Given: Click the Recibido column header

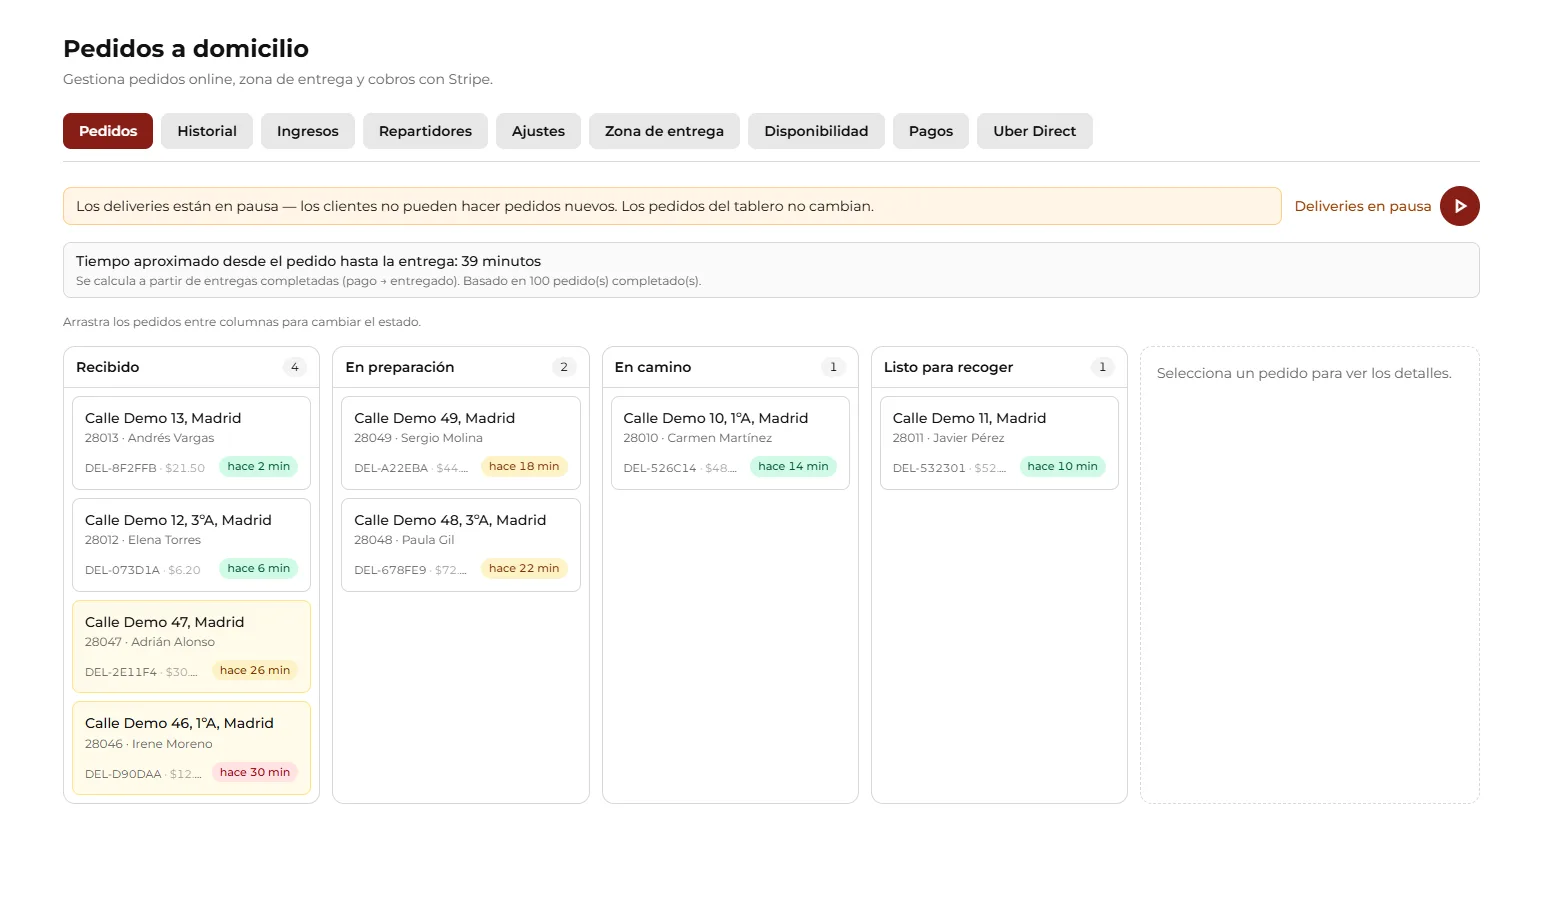Looking at the screenshot, I should (191, 367).
